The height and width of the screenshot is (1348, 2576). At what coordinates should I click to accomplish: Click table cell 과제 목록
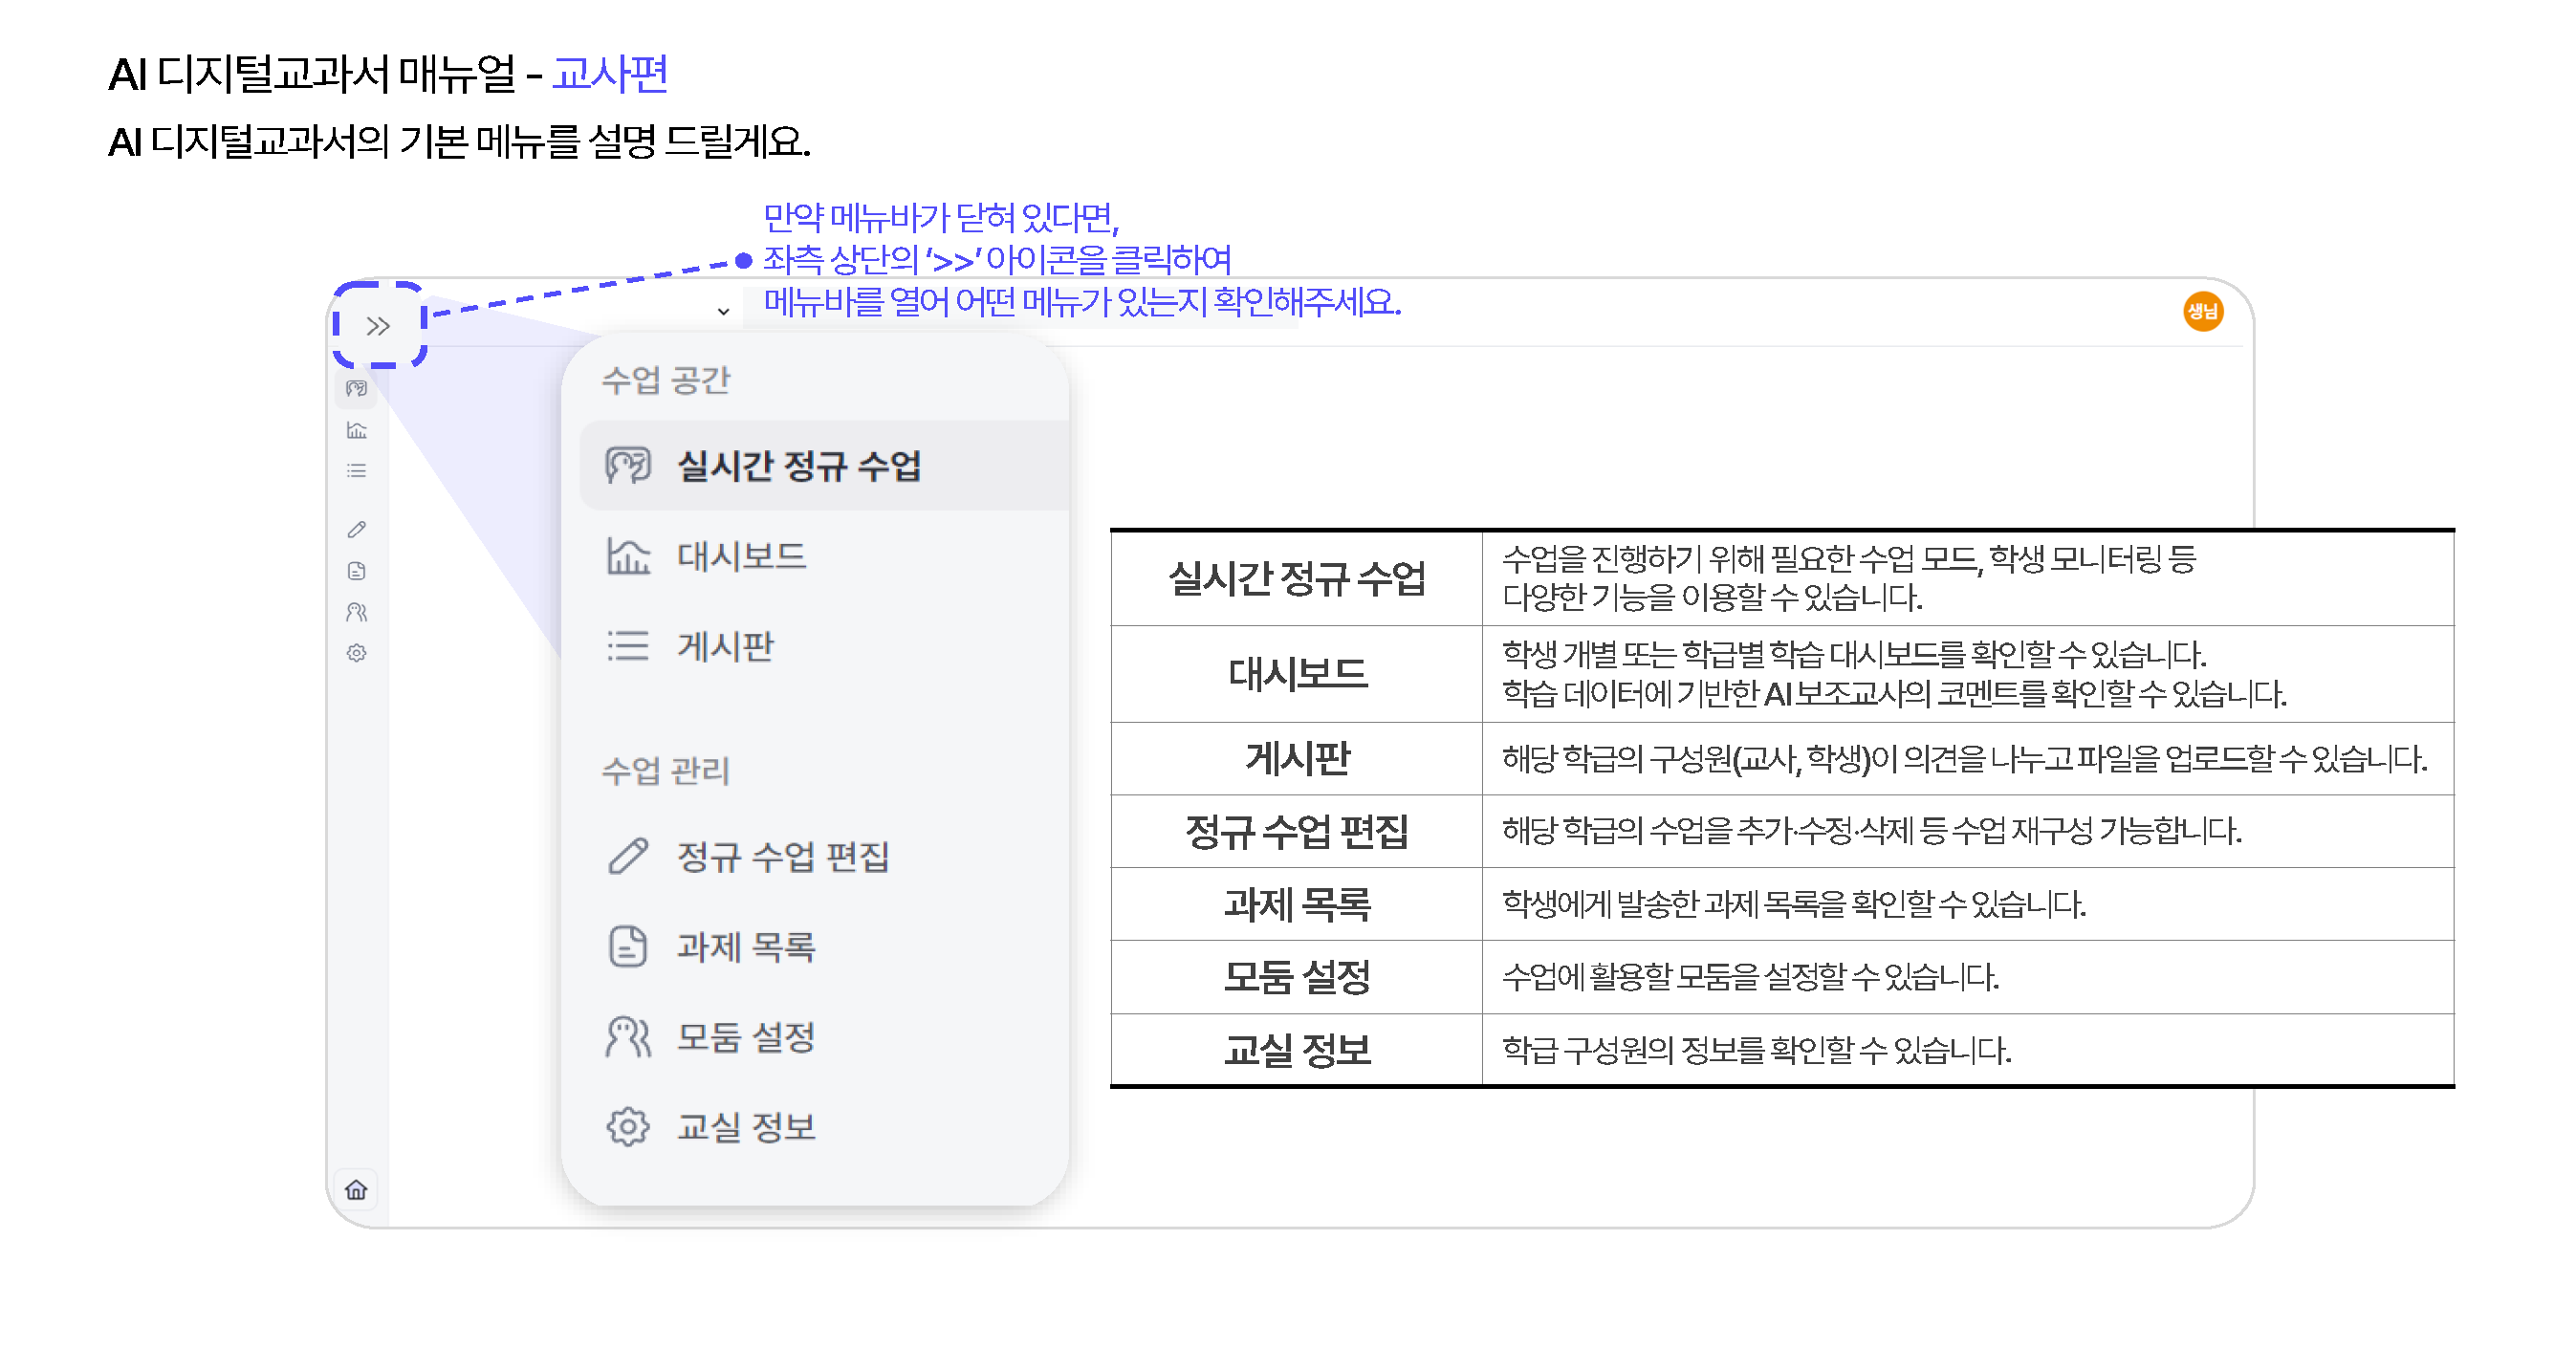[x=1296, y=904]
